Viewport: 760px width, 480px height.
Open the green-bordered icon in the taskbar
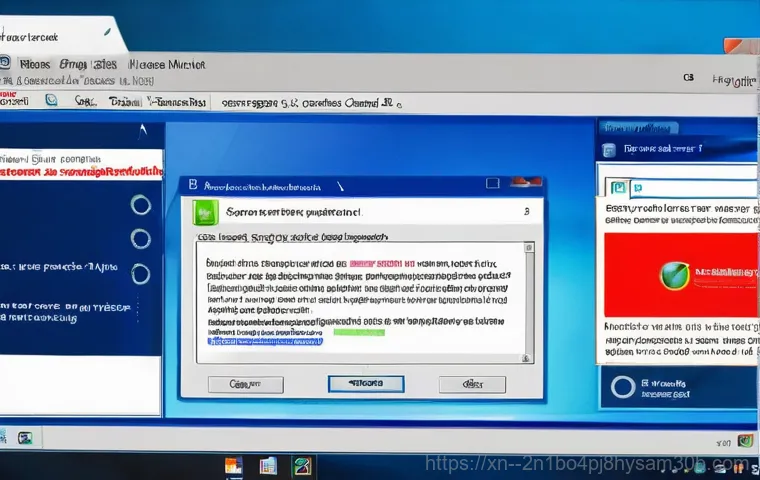coord(301,465)
